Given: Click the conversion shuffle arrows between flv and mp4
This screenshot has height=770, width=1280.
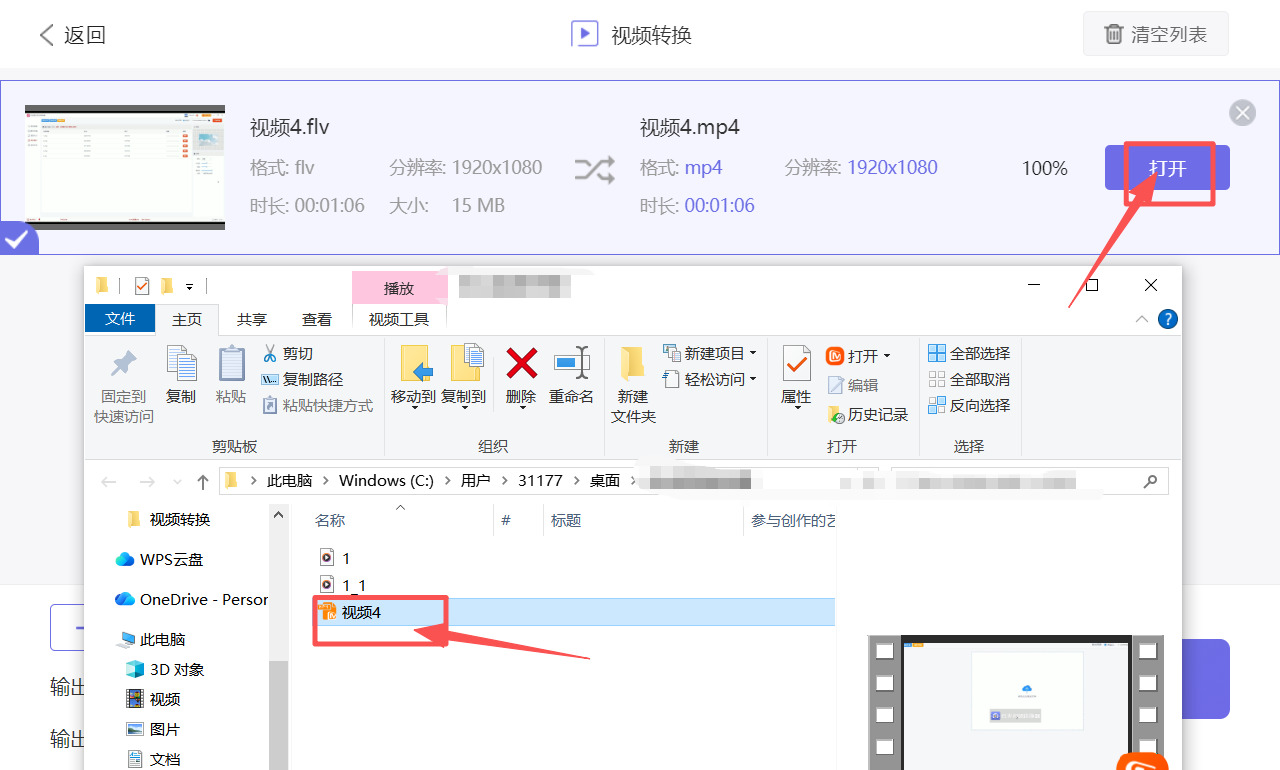Looking at the screenshot, I should (594, 170).
